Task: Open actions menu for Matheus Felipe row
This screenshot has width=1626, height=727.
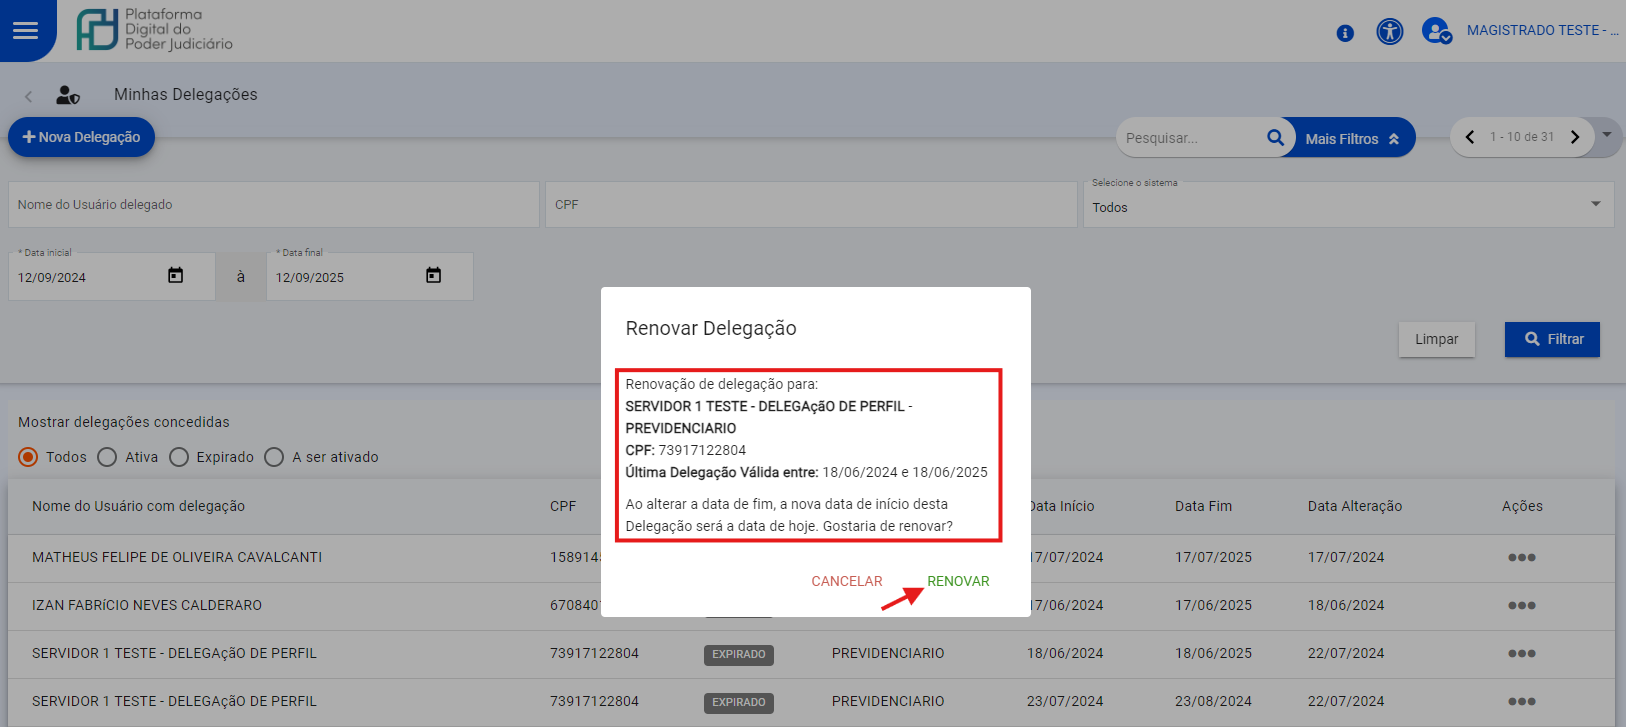Action: 1521,558
